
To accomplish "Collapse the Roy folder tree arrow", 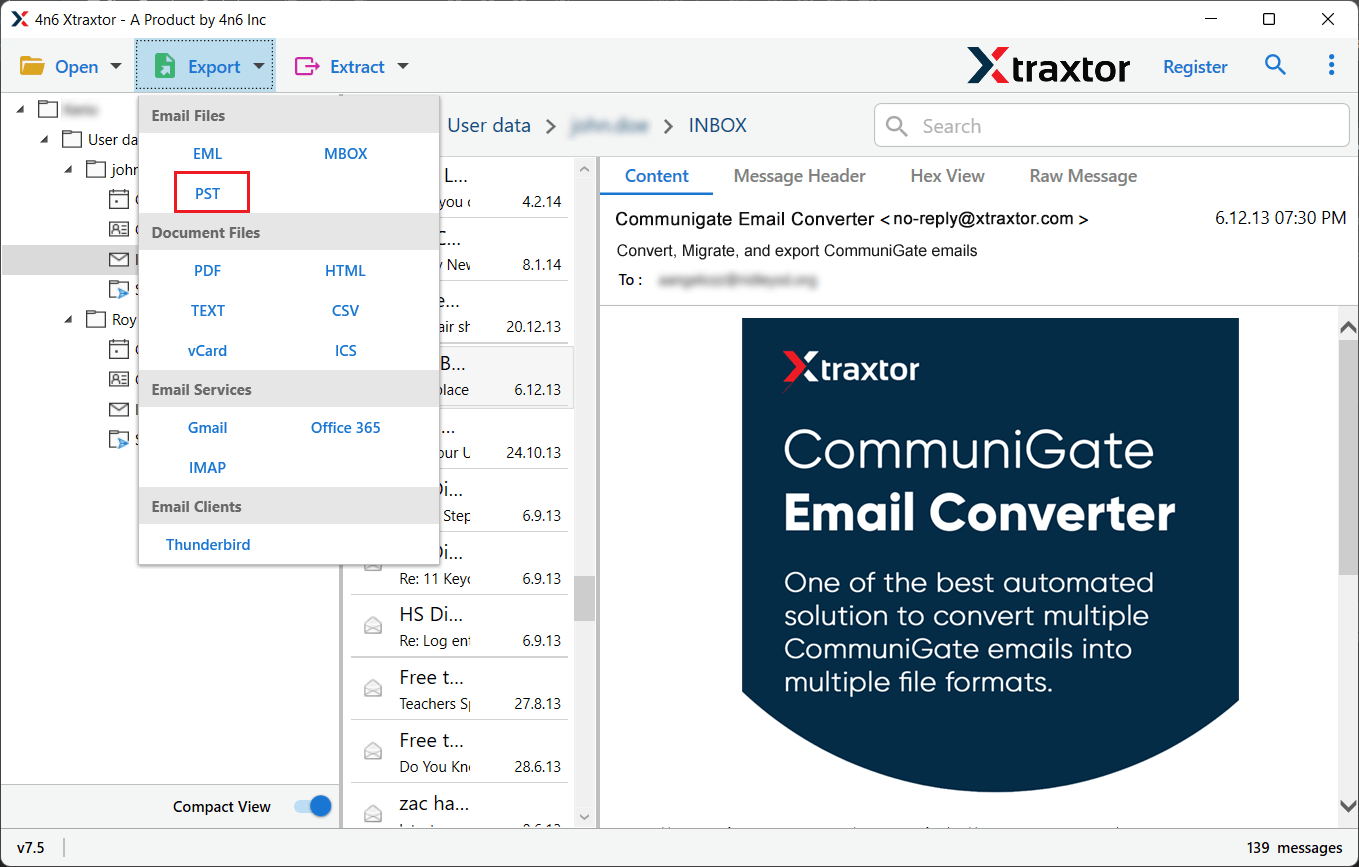I will tap(69, 319).
